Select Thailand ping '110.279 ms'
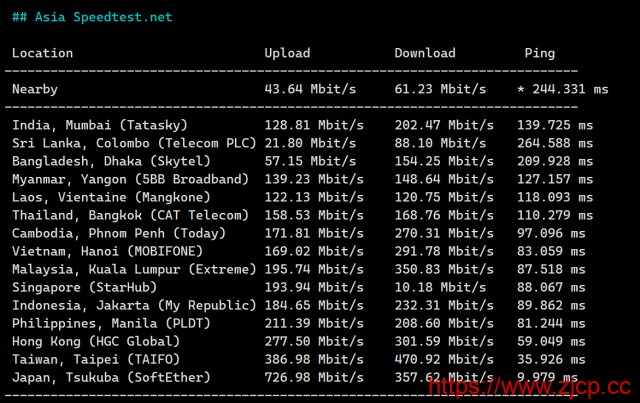The image size is (640, 403). [x=555, y=215]
